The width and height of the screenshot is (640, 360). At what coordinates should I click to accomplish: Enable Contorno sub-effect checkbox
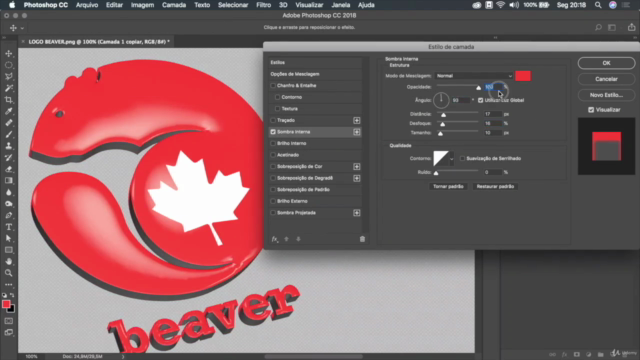(x=278, y=97)
